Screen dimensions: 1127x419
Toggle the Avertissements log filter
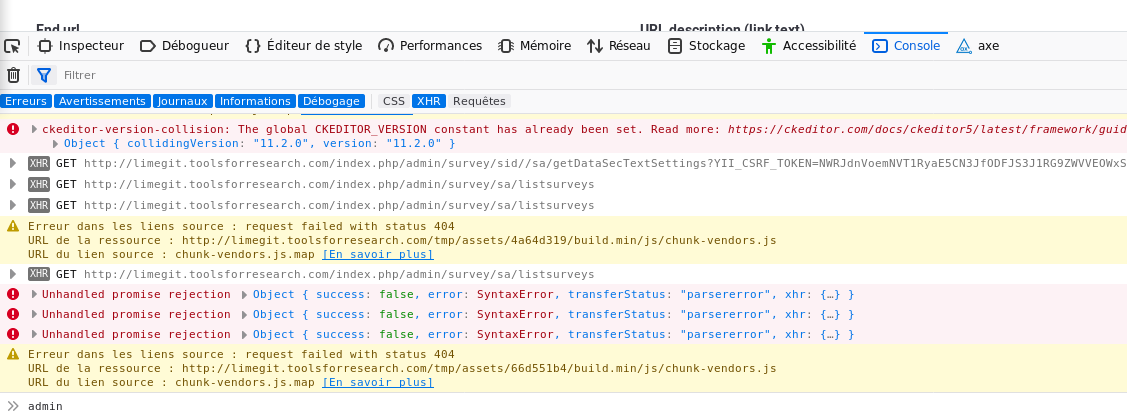[x=102, y=101]
